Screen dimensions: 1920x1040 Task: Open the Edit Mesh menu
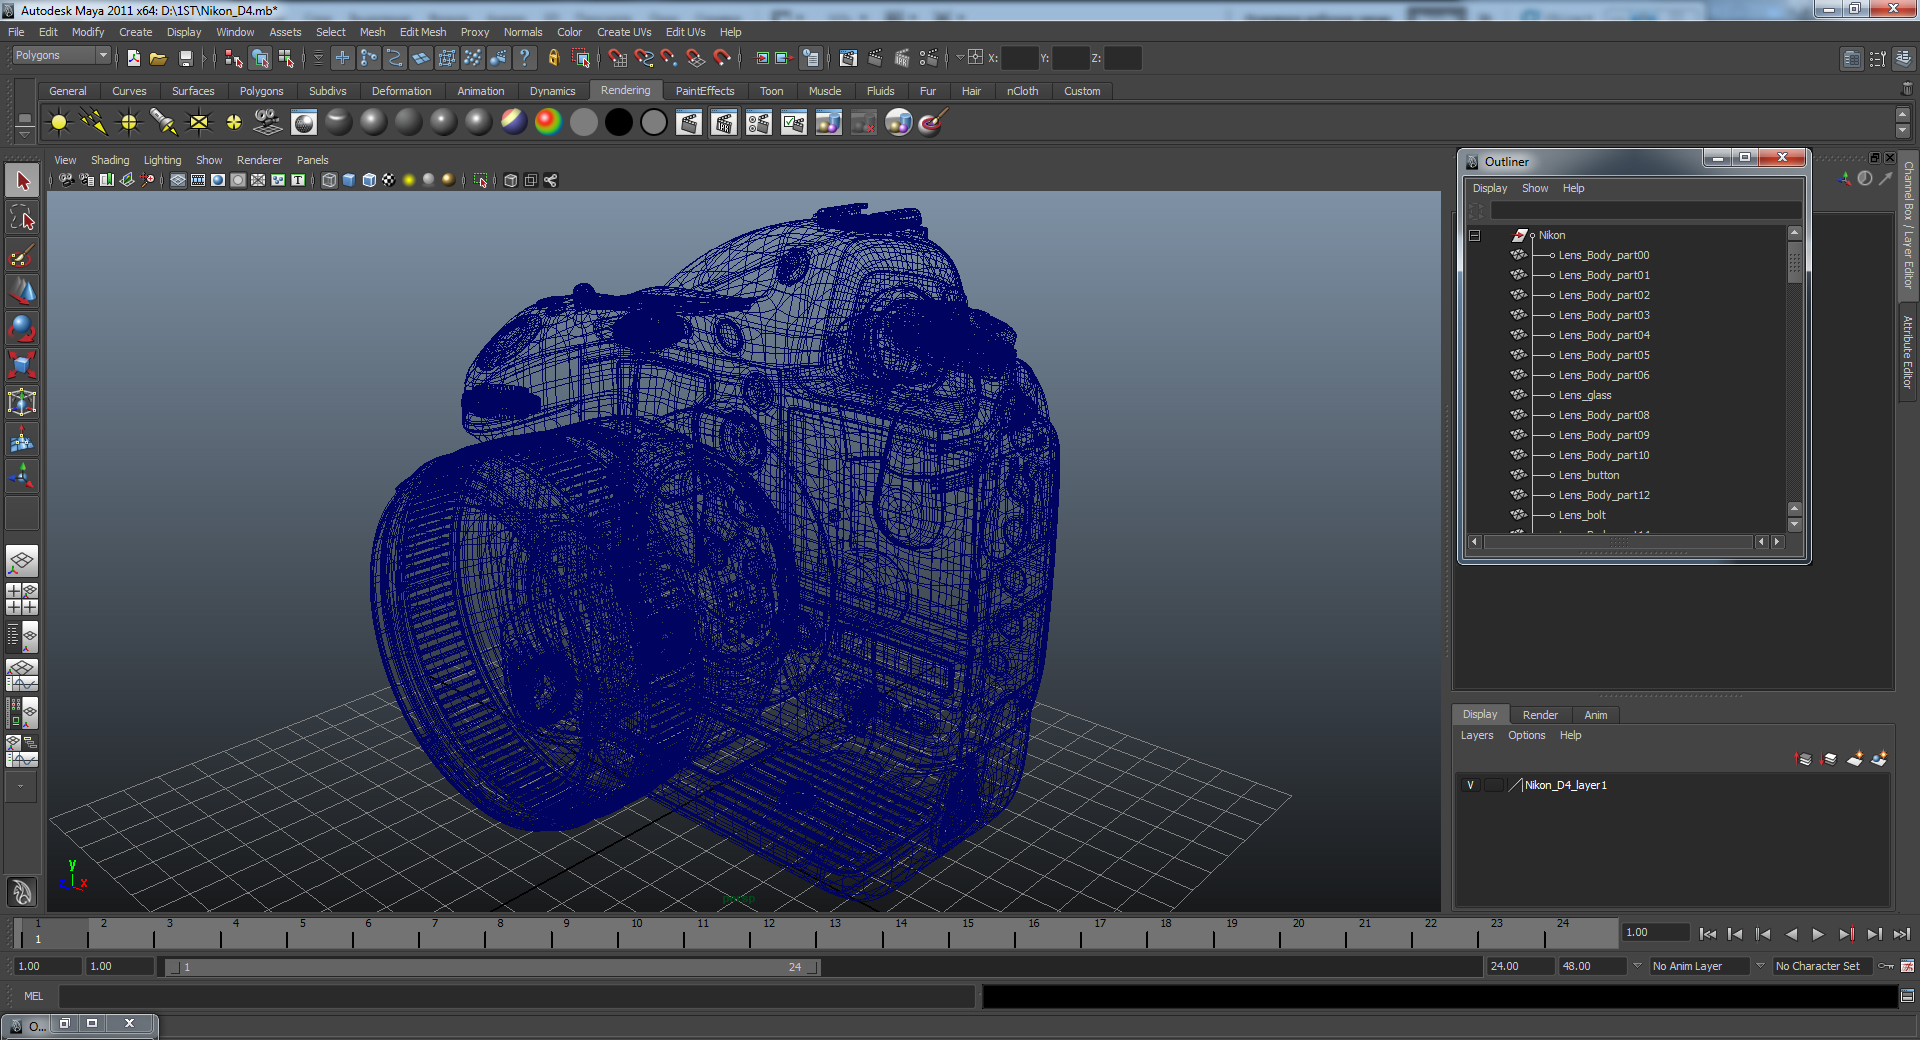click(423, 32)
